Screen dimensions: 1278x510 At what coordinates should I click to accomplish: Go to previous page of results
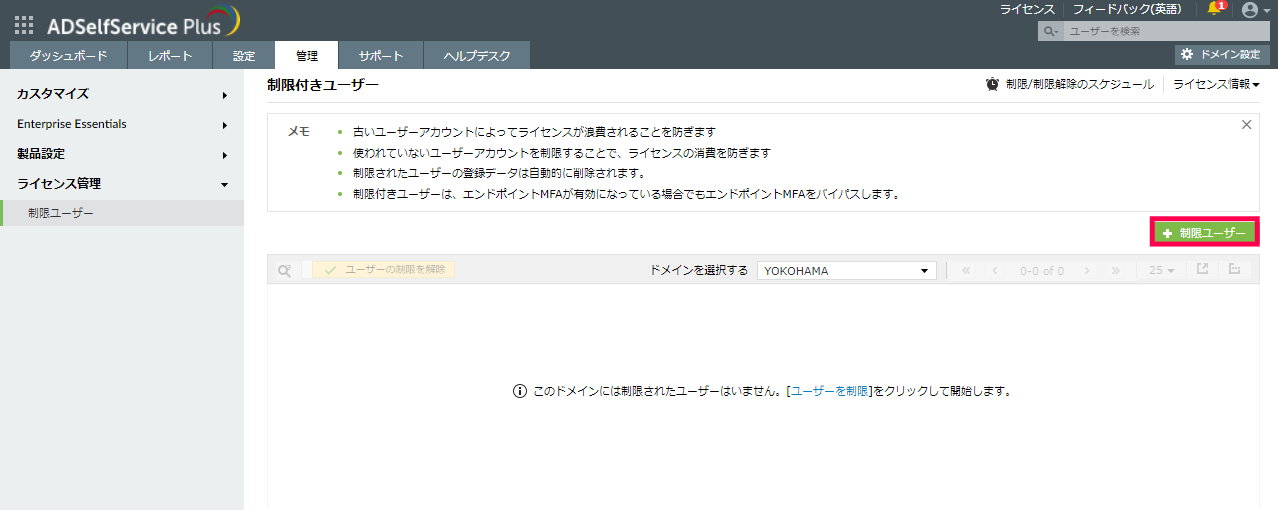tap(995, 271)
